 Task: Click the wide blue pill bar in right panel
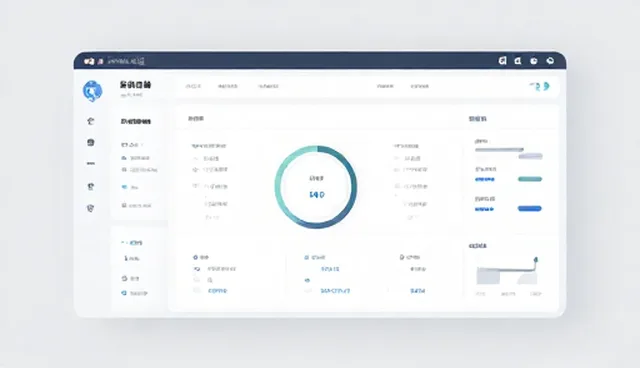(529, 208)
